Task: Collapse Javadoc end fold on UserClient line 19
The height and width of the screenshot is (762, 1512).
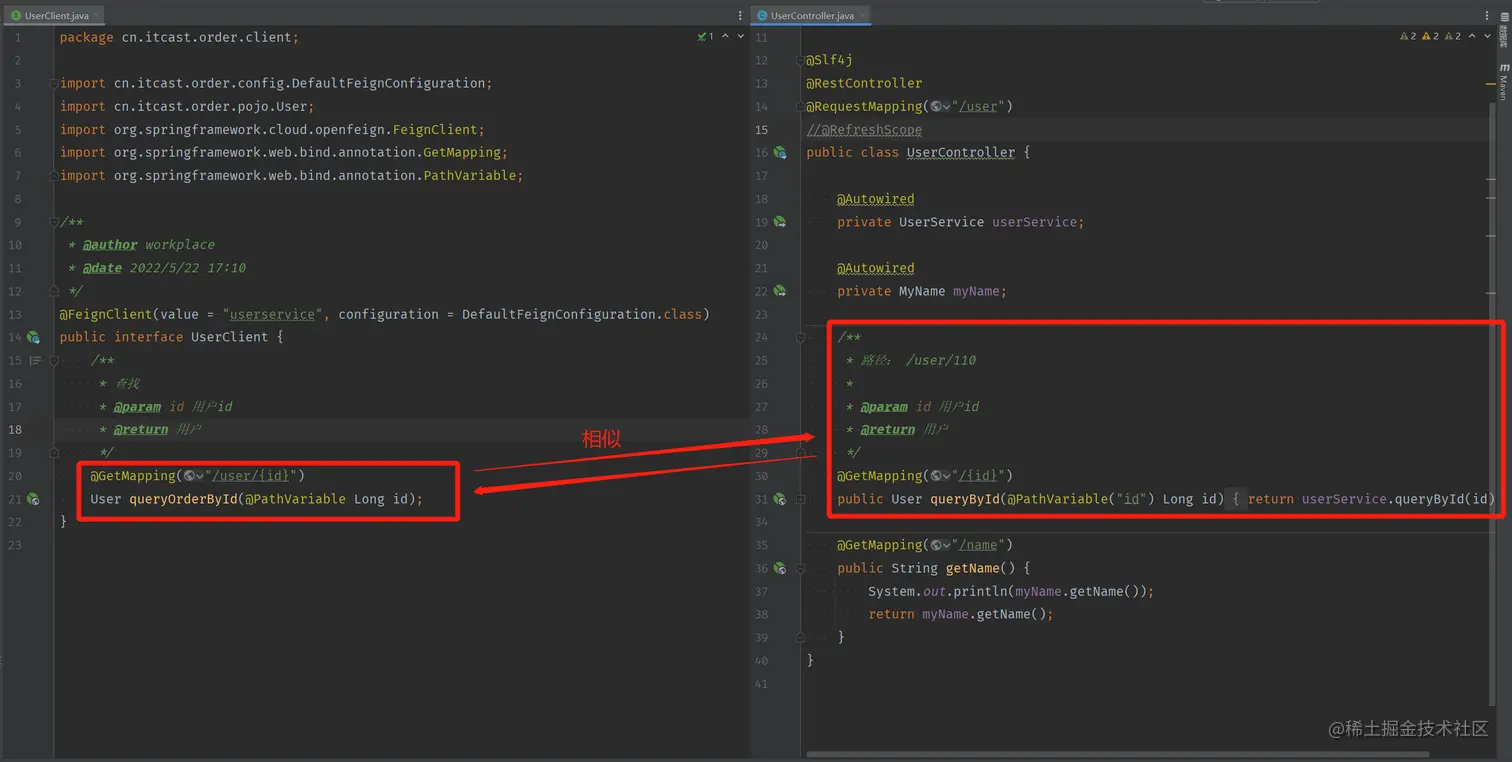Action: [x=56, y=453]
